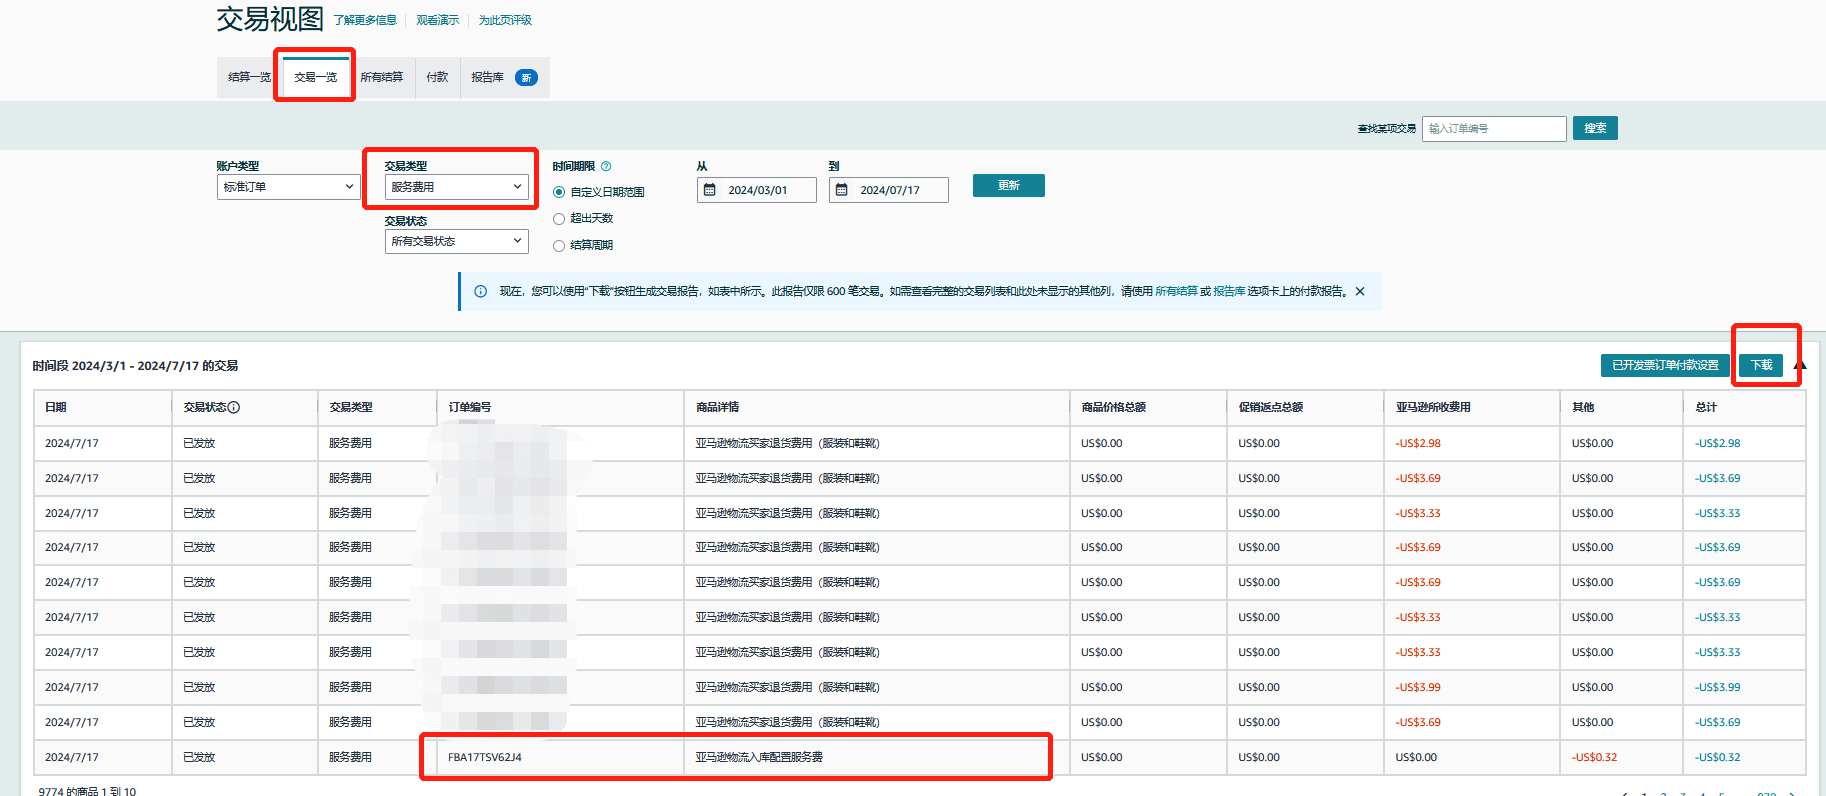
Task: Open the 账户类型 dropdown showing 标准订单
Action: point(288,187)
